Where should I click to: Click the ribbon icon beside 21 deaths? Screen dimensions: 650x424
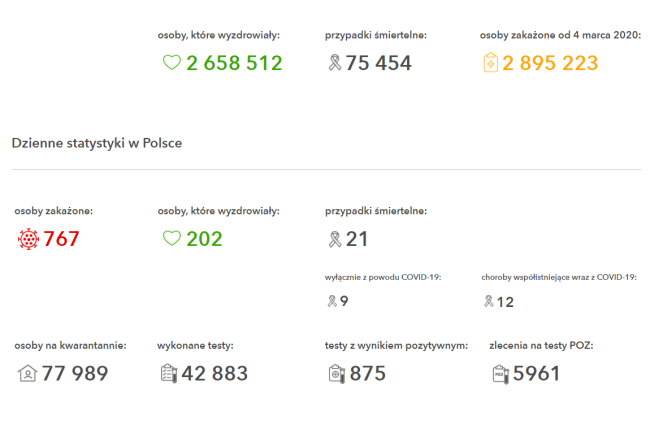[x=334, y=239]
